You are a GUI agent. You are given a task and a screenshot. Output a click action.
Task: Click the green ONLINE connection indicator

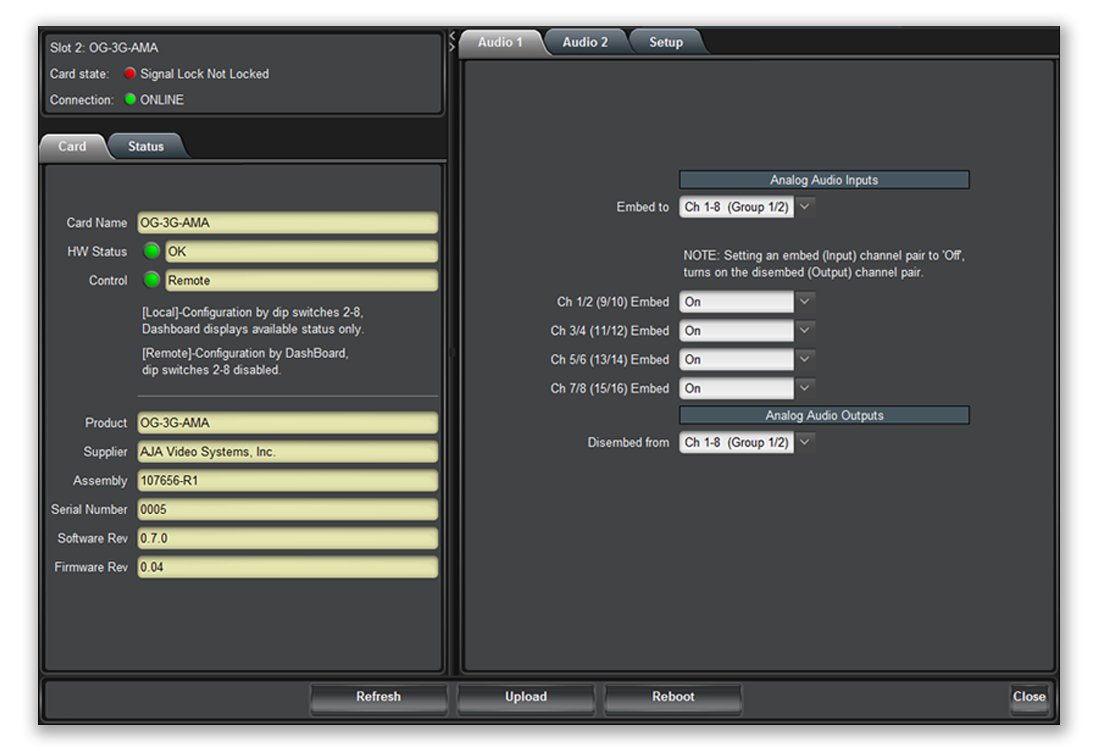130,99
